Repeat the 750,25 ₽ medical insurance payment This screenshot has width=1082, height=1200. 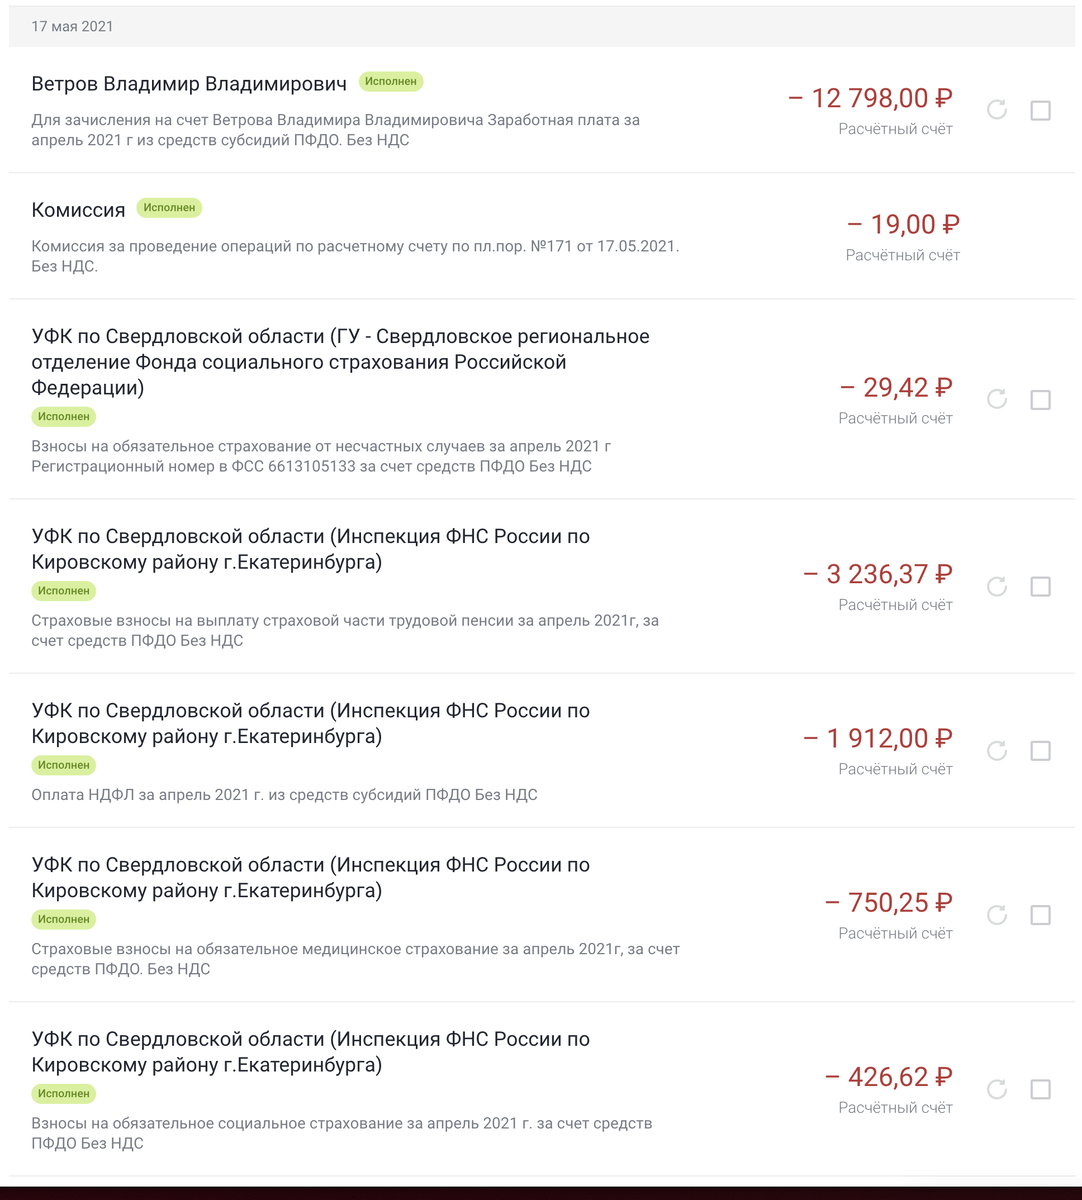pos(997,915)
